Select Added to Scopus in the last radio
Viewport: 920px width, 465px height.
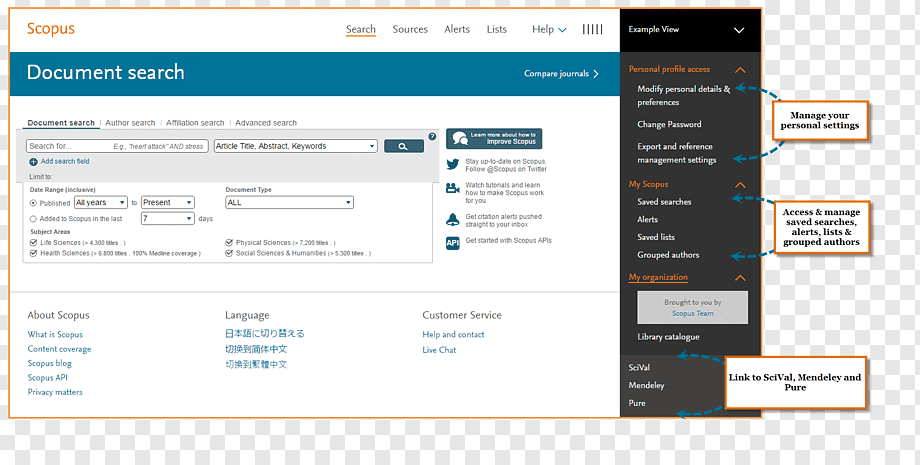33,219
